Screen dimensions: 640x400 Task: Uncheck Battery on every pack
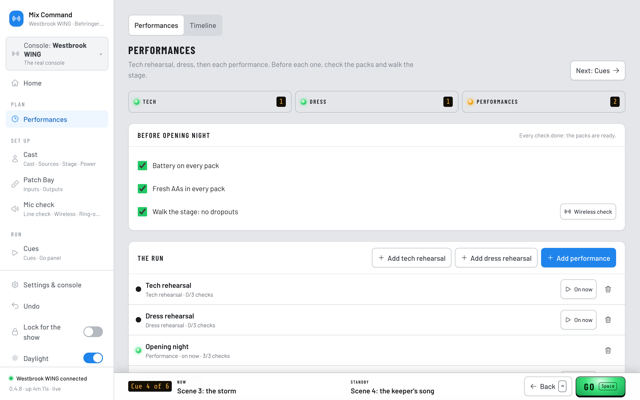142,165
